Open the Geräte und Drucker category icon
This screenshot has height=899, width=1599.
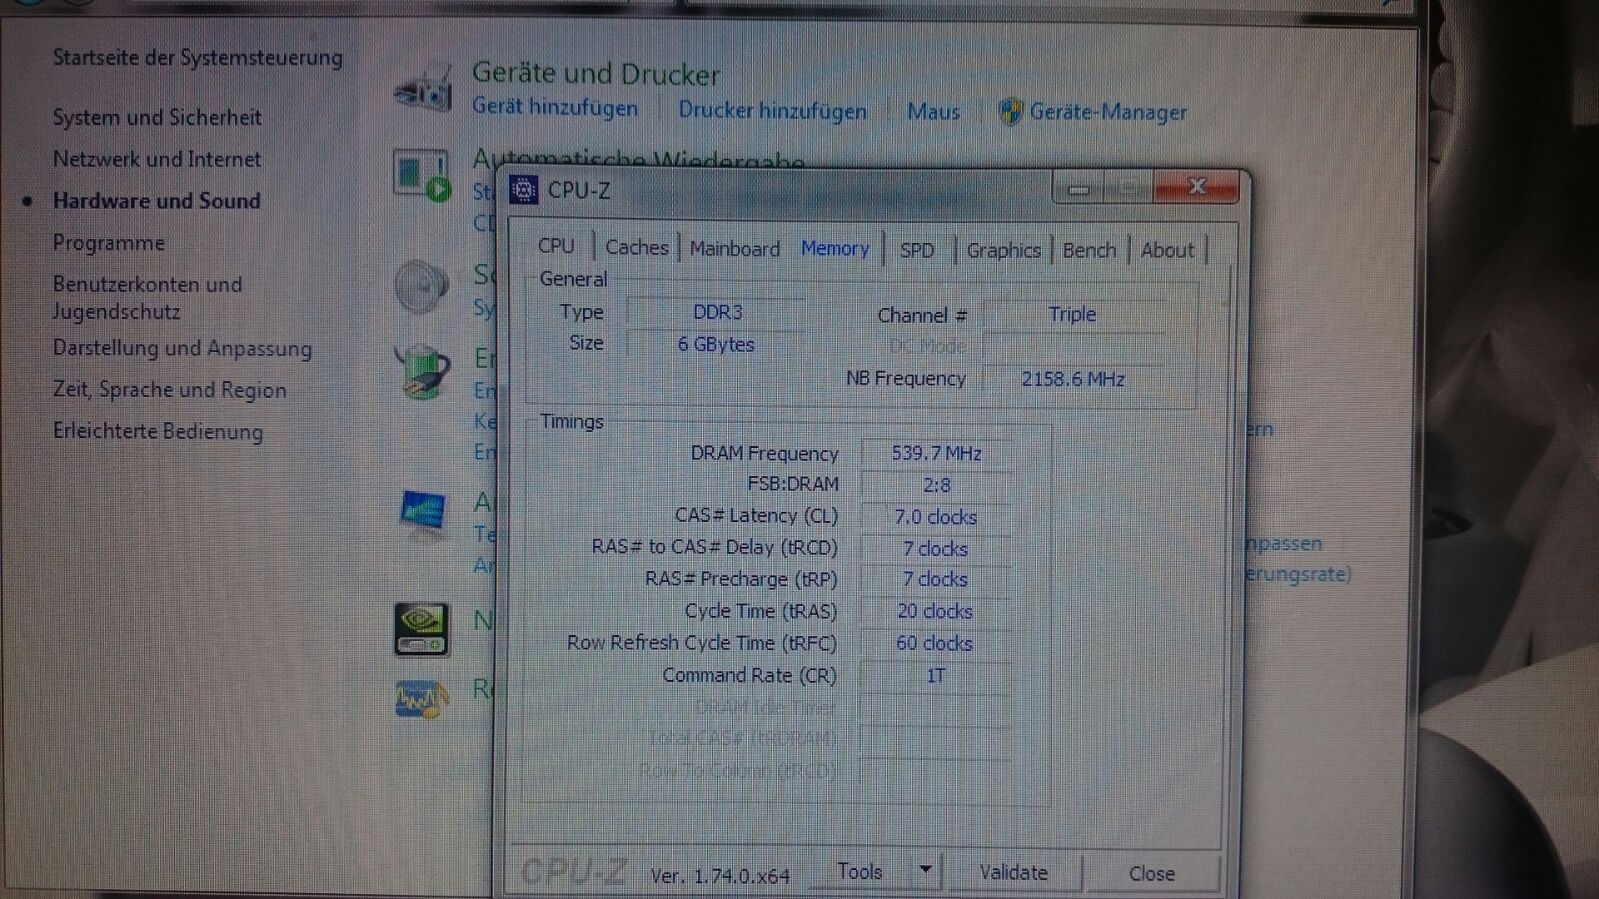coord(423,88)
